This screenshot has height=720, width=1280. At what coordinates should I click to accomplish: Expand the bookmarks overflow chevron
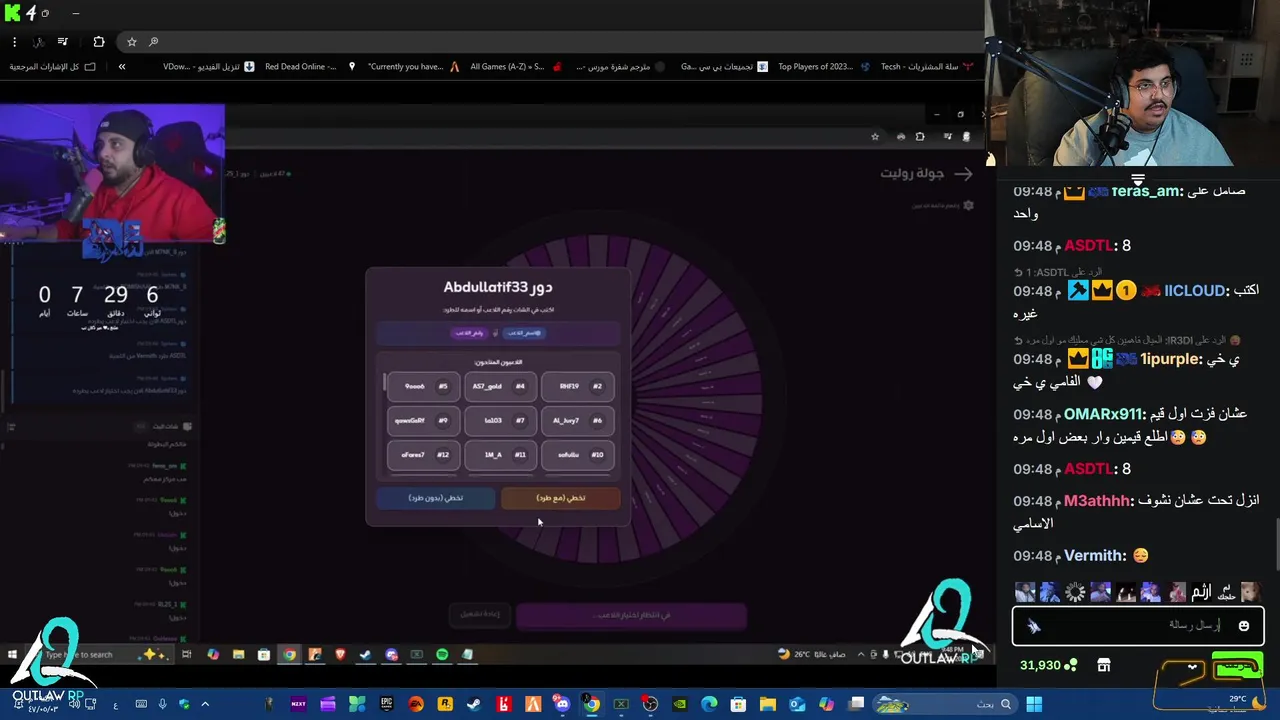pos(122,67)
